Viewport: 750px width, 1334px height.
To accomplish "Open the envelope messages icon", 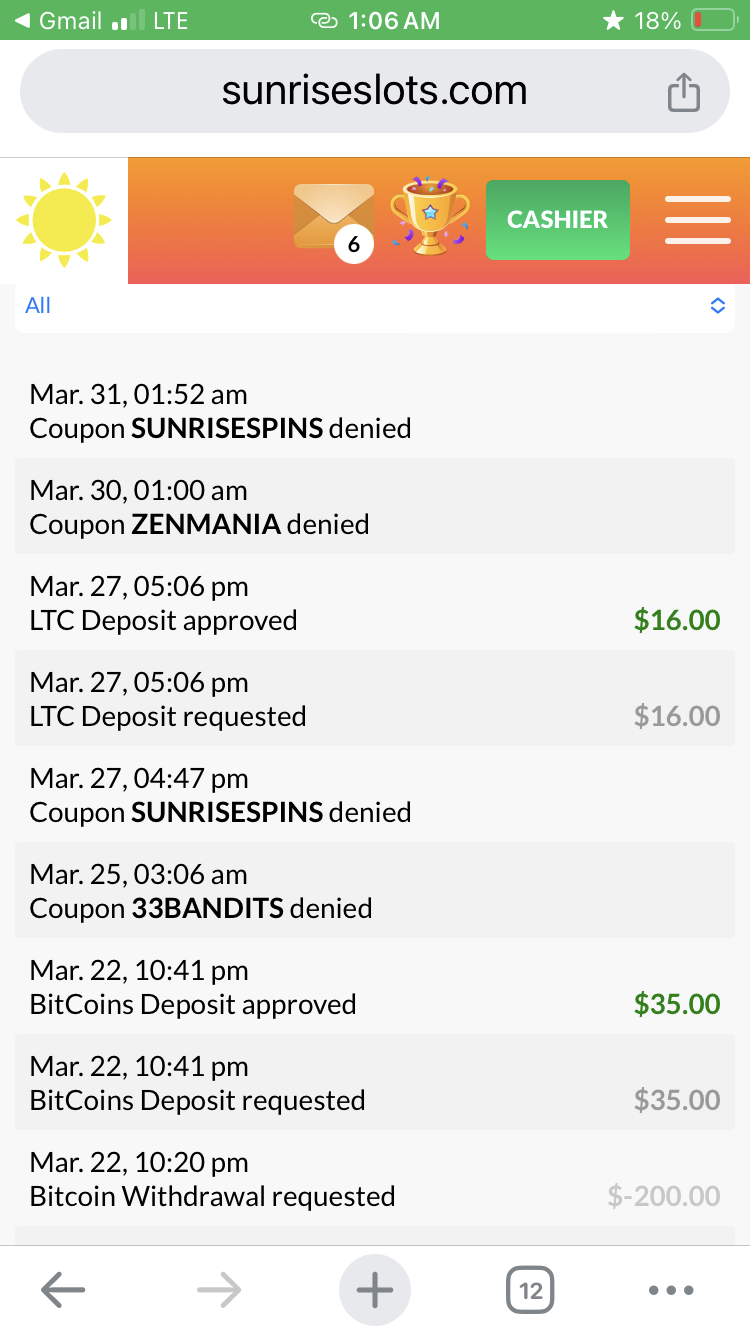I will 334,218.
